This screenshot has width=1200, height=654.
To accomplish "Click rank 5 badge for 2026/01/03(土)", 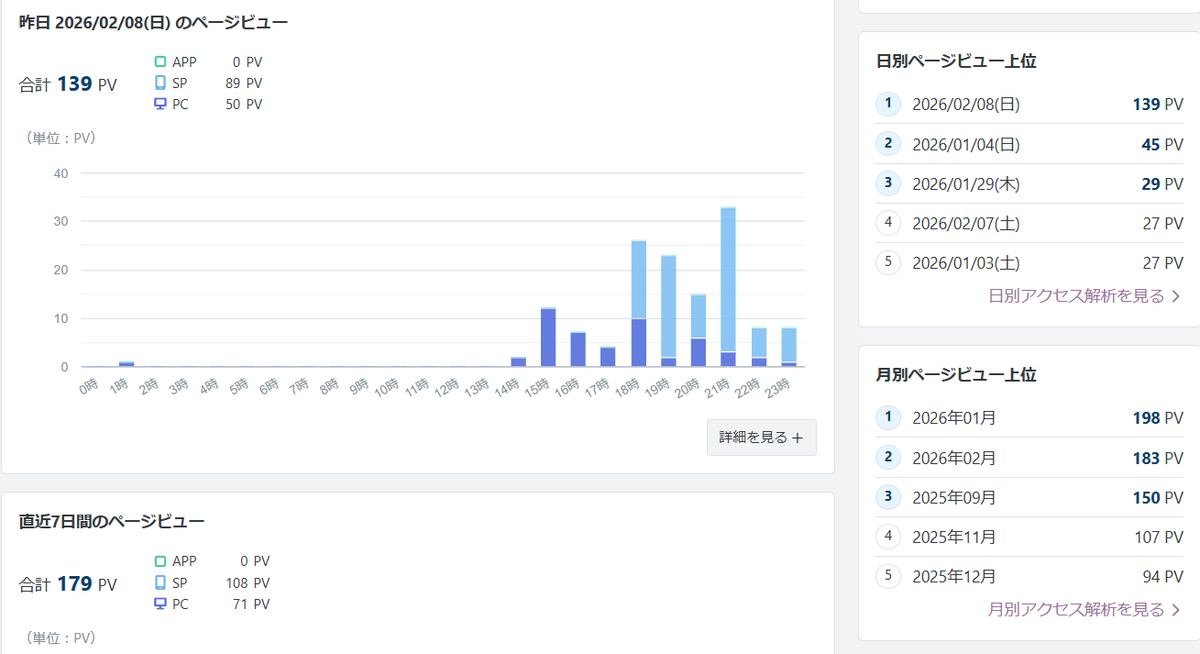I will [888, 262].
